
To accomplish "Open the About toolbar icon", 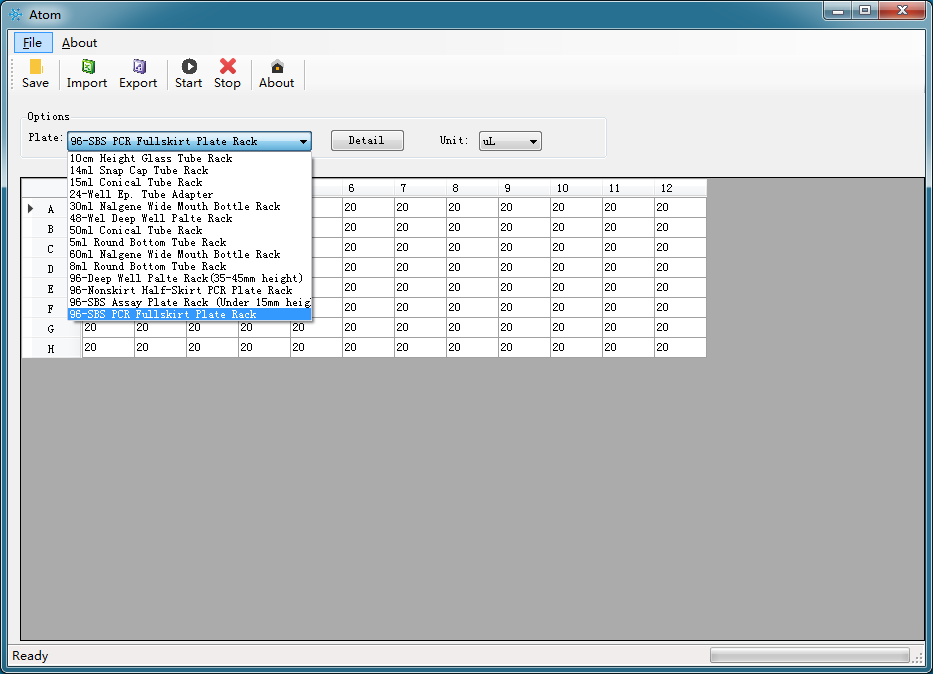I will pyautogui.click(x=276, y=73).
